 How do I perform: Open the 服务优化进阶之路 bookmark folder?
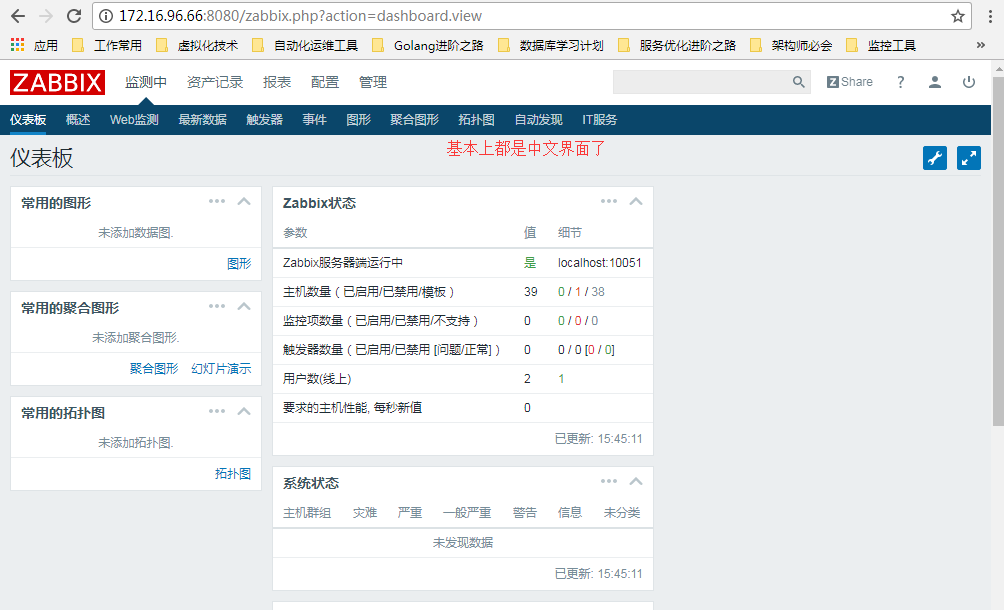676,45
